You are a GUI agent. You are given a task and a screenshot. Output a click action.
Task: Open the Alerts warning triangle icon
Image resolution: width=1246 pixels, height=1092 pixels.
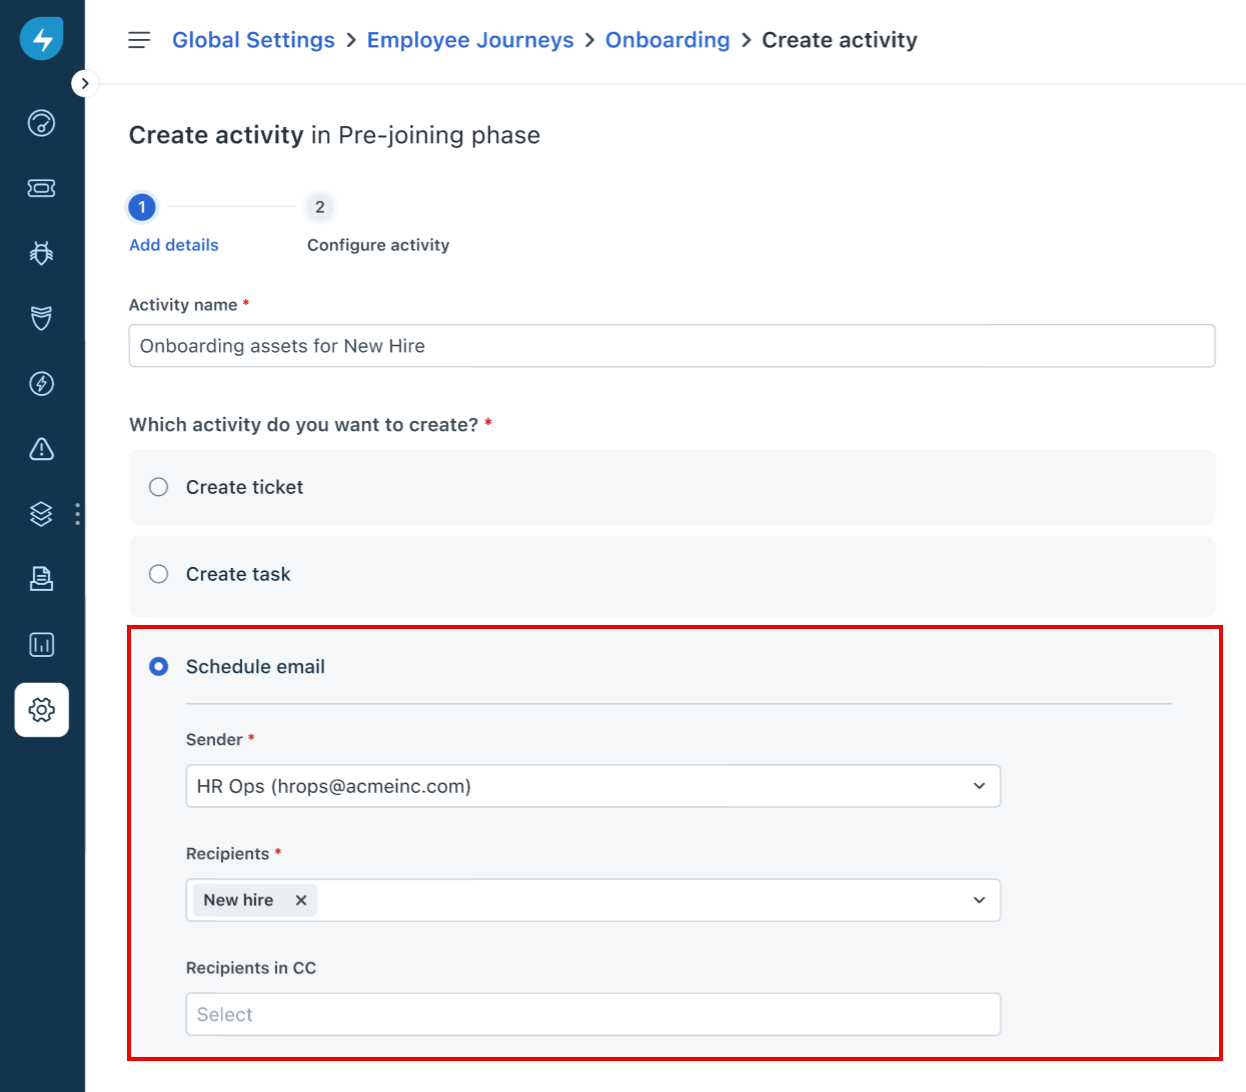pos(41,449)
